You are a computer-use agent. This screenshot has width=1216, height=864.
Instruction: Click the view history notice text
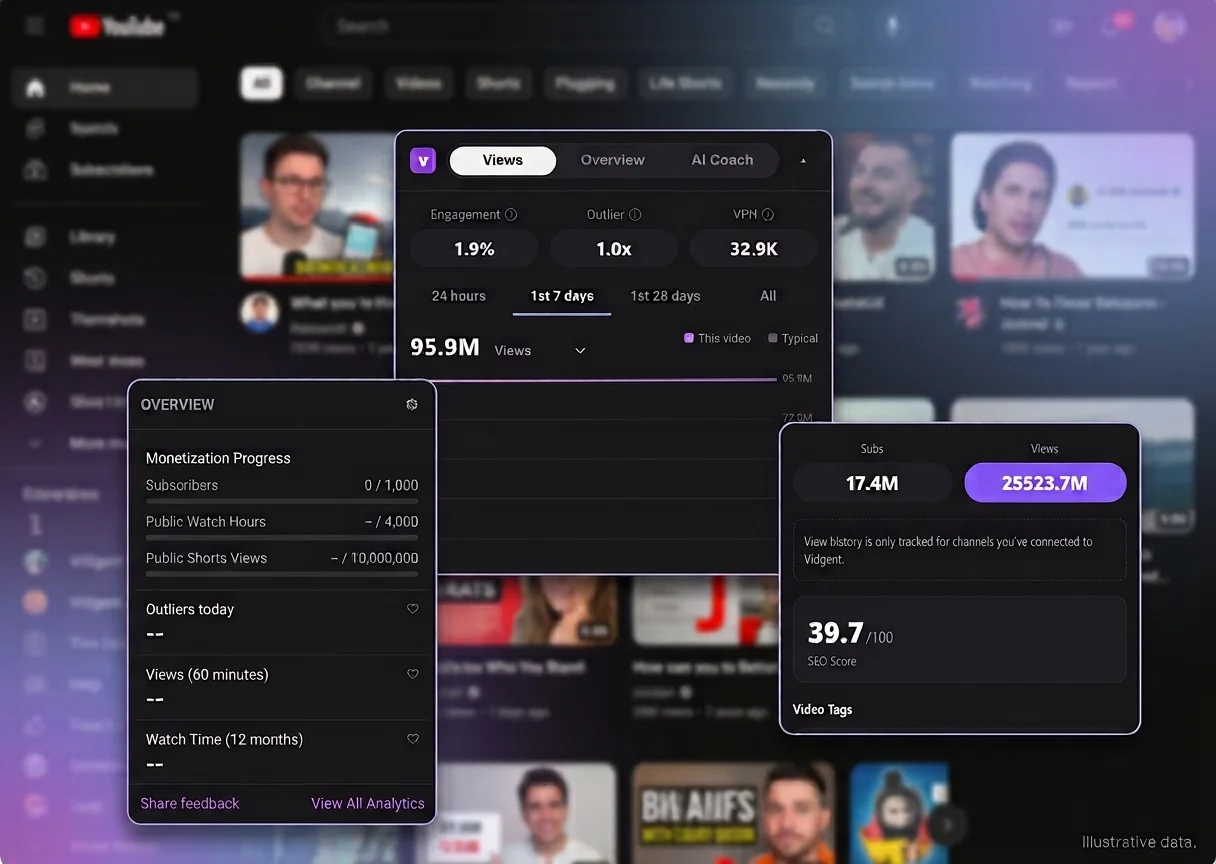tap(948, 550)
